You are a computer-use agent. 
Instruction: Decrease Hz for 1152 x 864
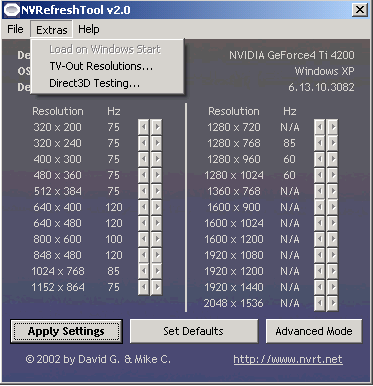pos(144,287)
